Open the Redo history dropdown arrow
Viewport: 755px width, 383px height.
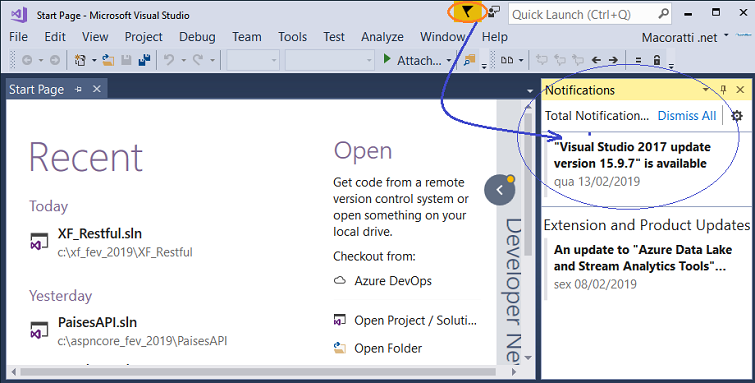pyautogui.click(x=212, y=60)
